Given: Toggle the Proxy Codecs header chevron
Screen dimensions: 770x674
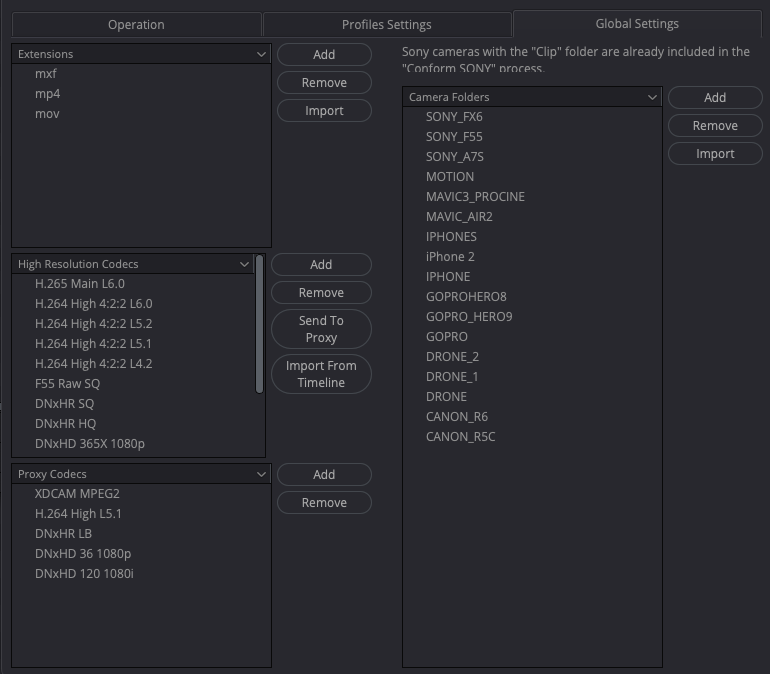Looking at the screenshot, I should 261,474.
